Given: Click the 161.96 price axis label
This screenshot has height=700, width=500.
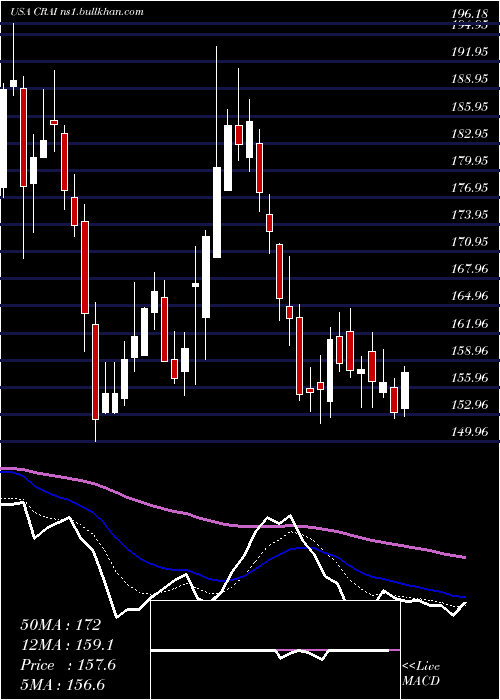Looking at the screenshot, I should coord(469,323).
